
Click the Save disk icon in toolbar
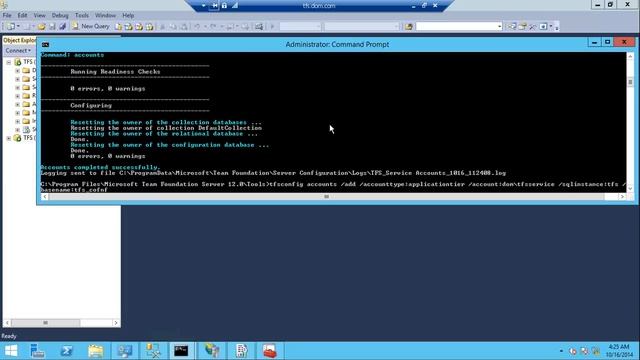52,27
